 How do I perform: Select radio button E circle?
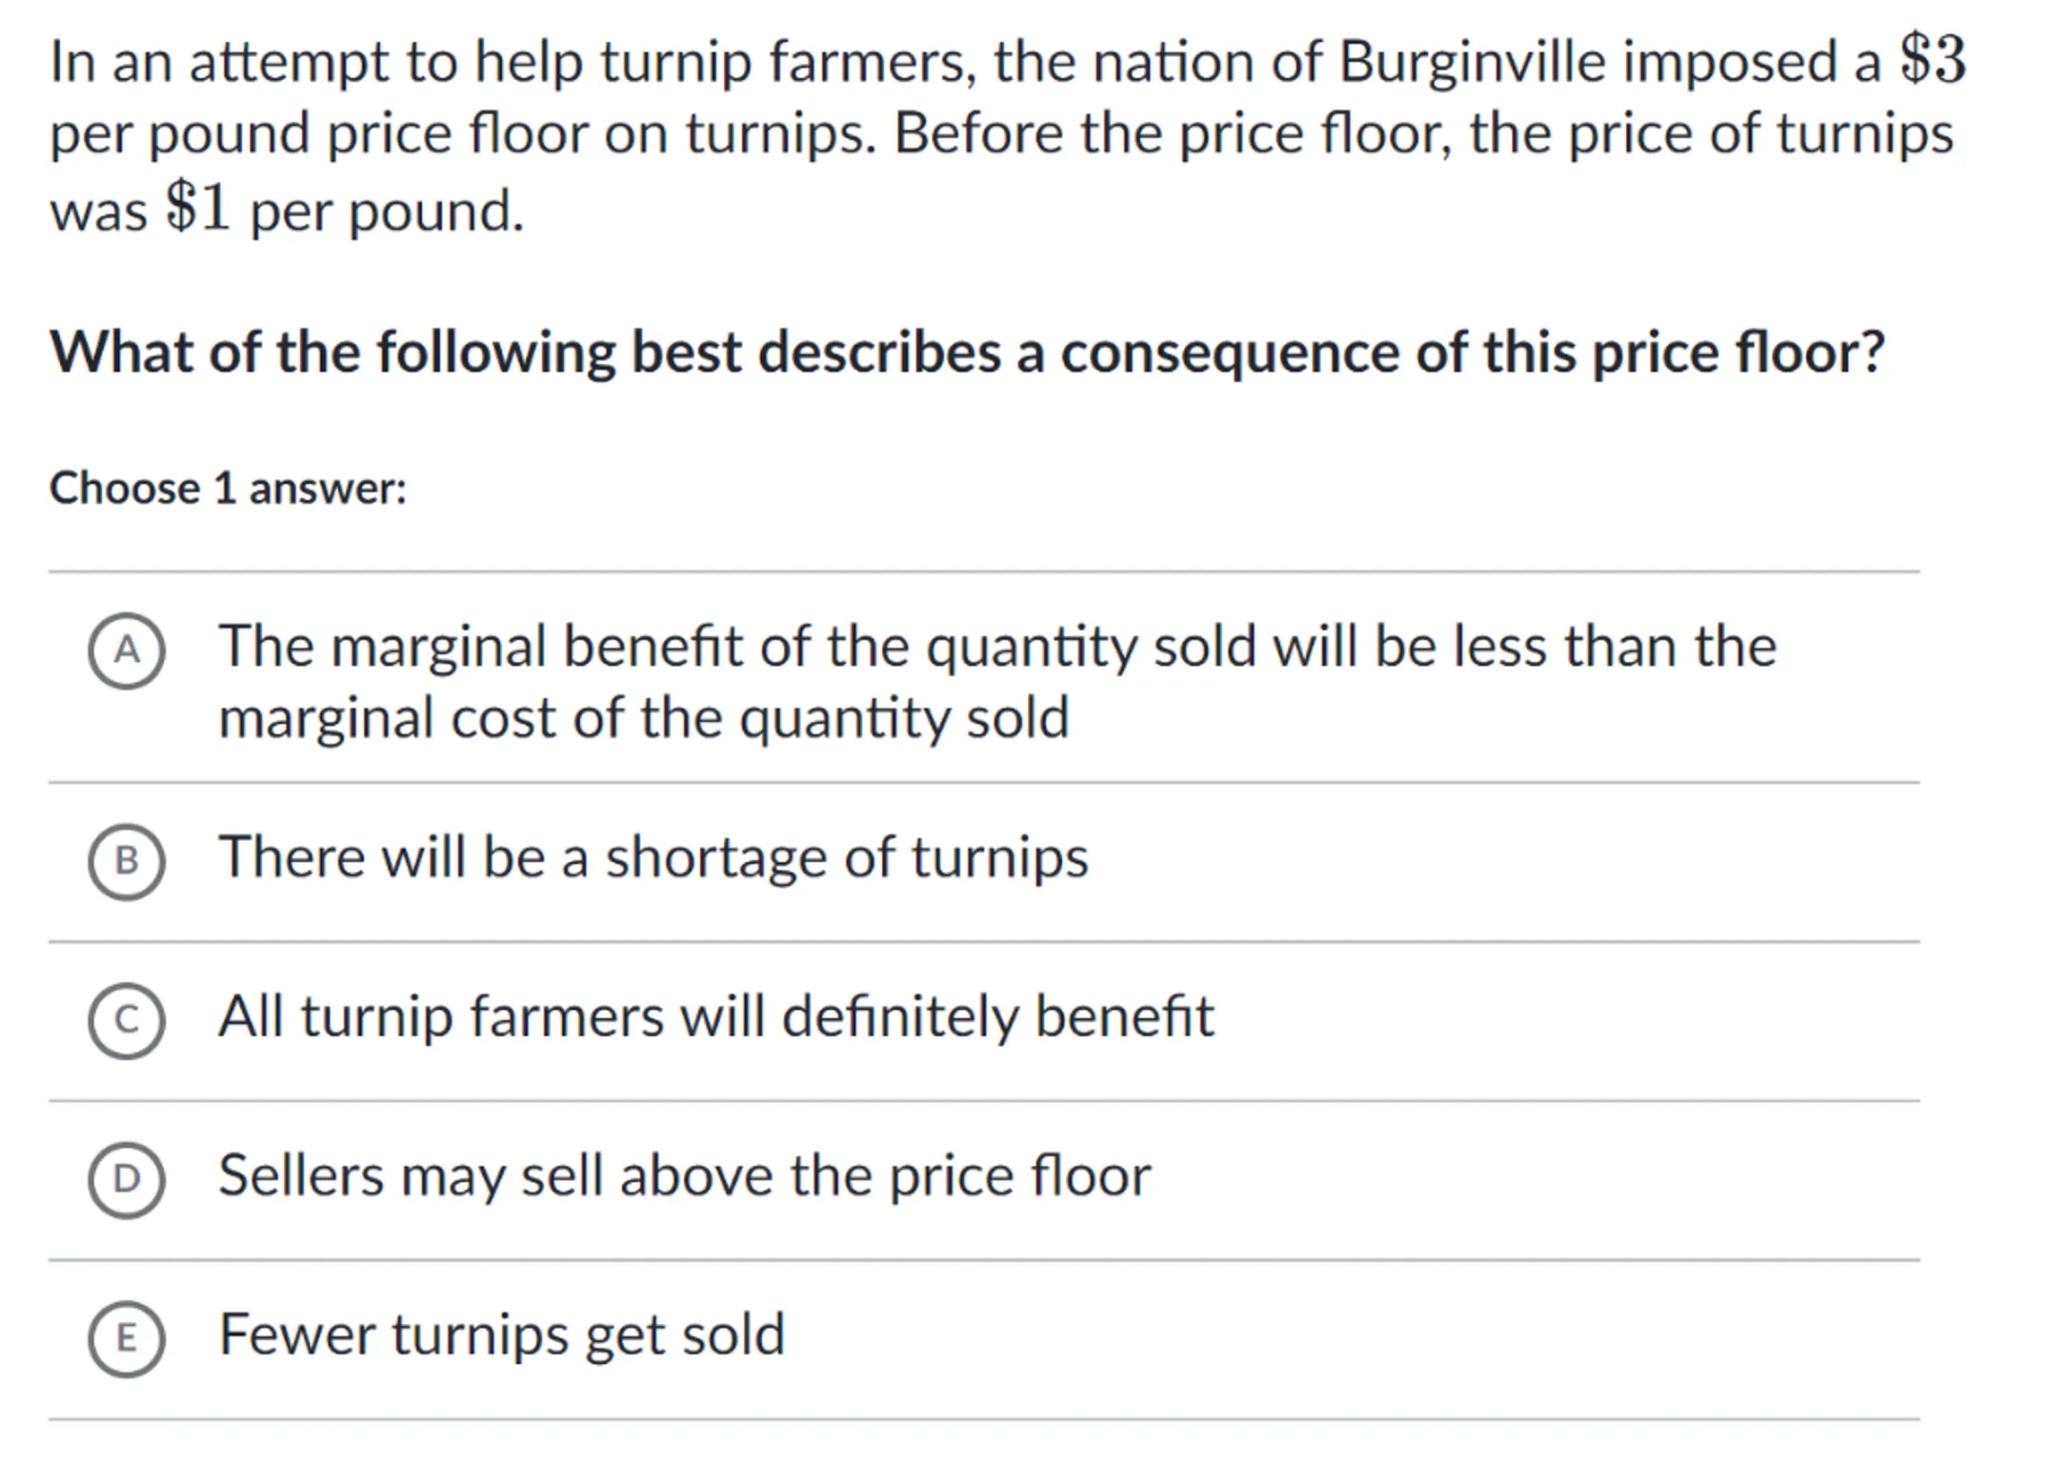pyautogui.click(x=126, y=1338)
